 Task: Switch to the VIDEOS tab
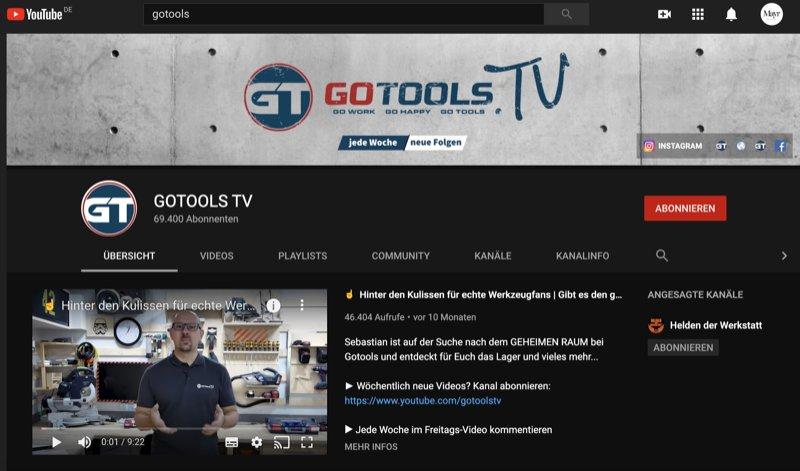(216, 256)
